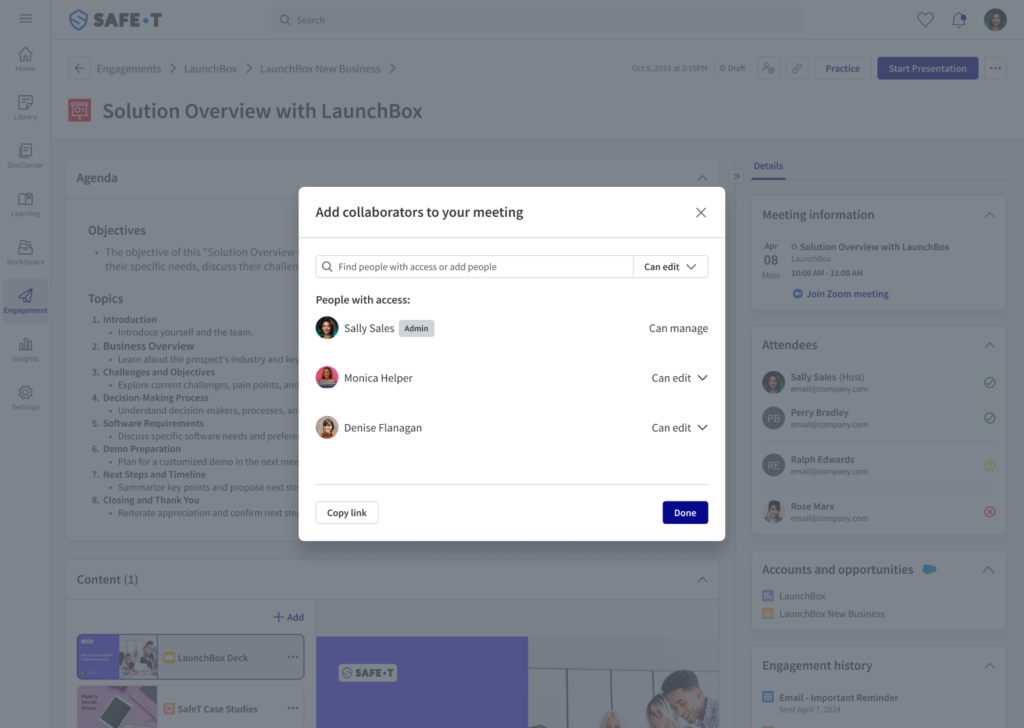Collapse the Attendees section
Screen dimensions: 1024x728
pos(989,345)
